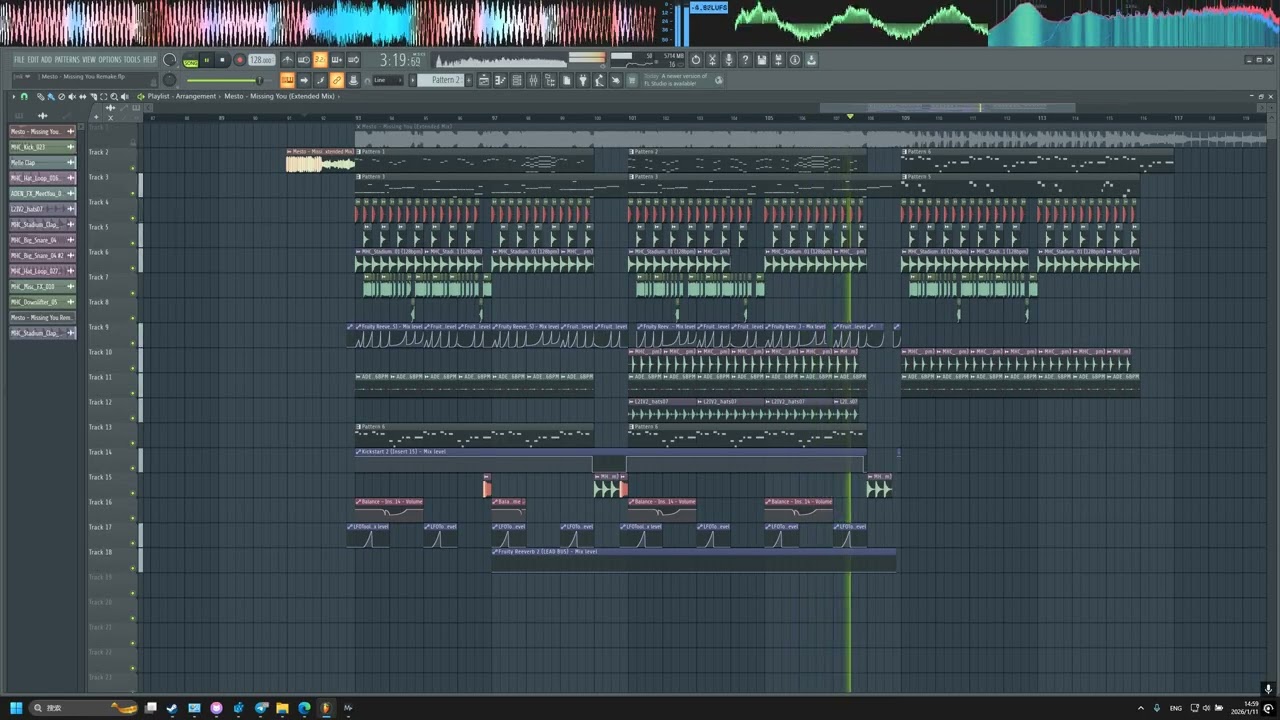Open the VIEW menu
Image resolution: width=1280 pixels, height=720 pixels.
pyautogui.click(x=89, y=60)
